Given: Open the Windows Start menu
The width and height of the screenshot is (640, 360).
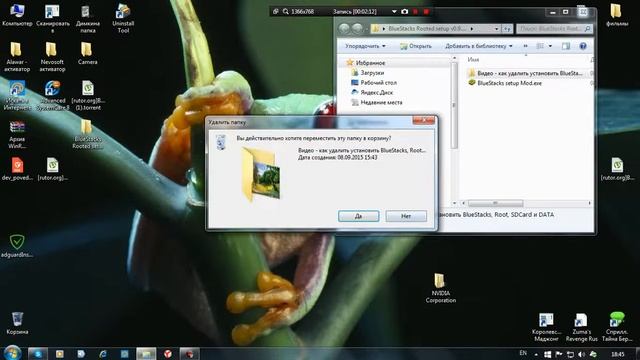Looking at the screenshot, I should coord(12,353).
